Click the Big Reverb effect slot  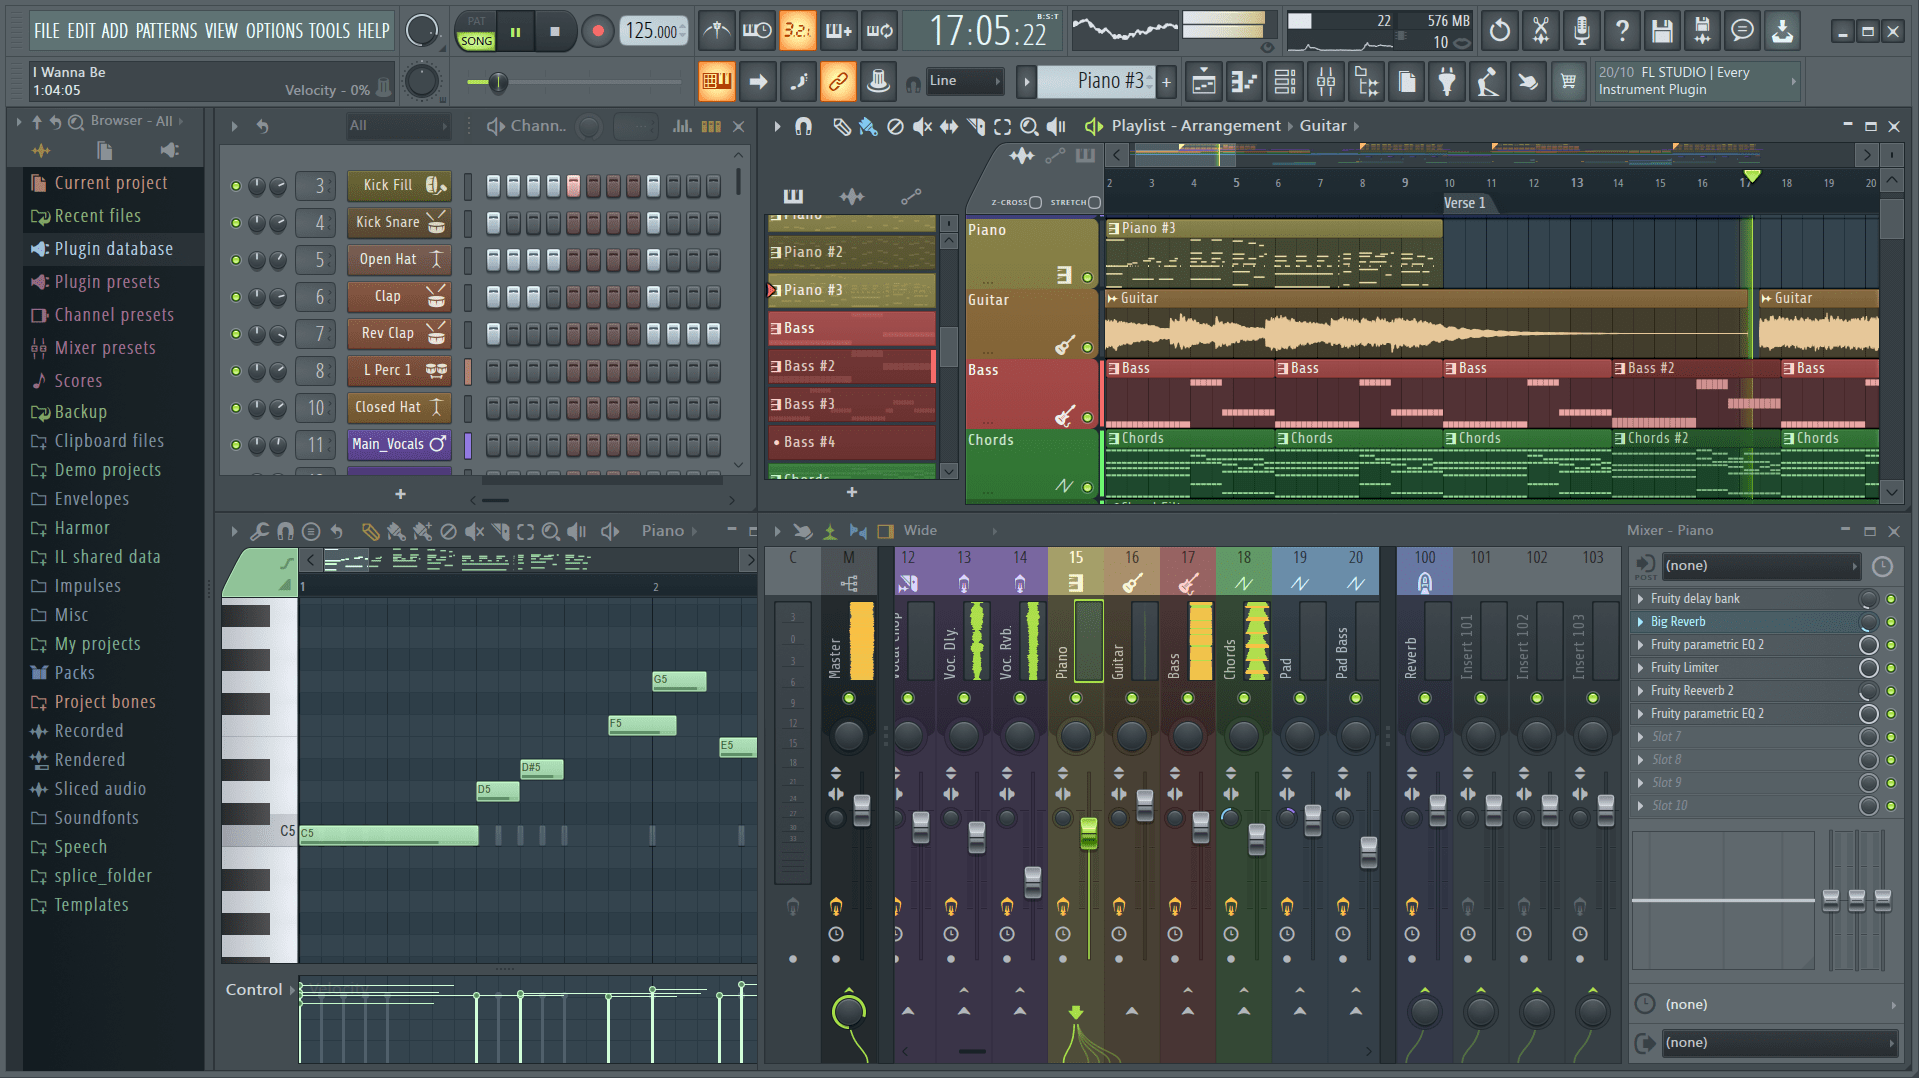[x=1700, y=621]
